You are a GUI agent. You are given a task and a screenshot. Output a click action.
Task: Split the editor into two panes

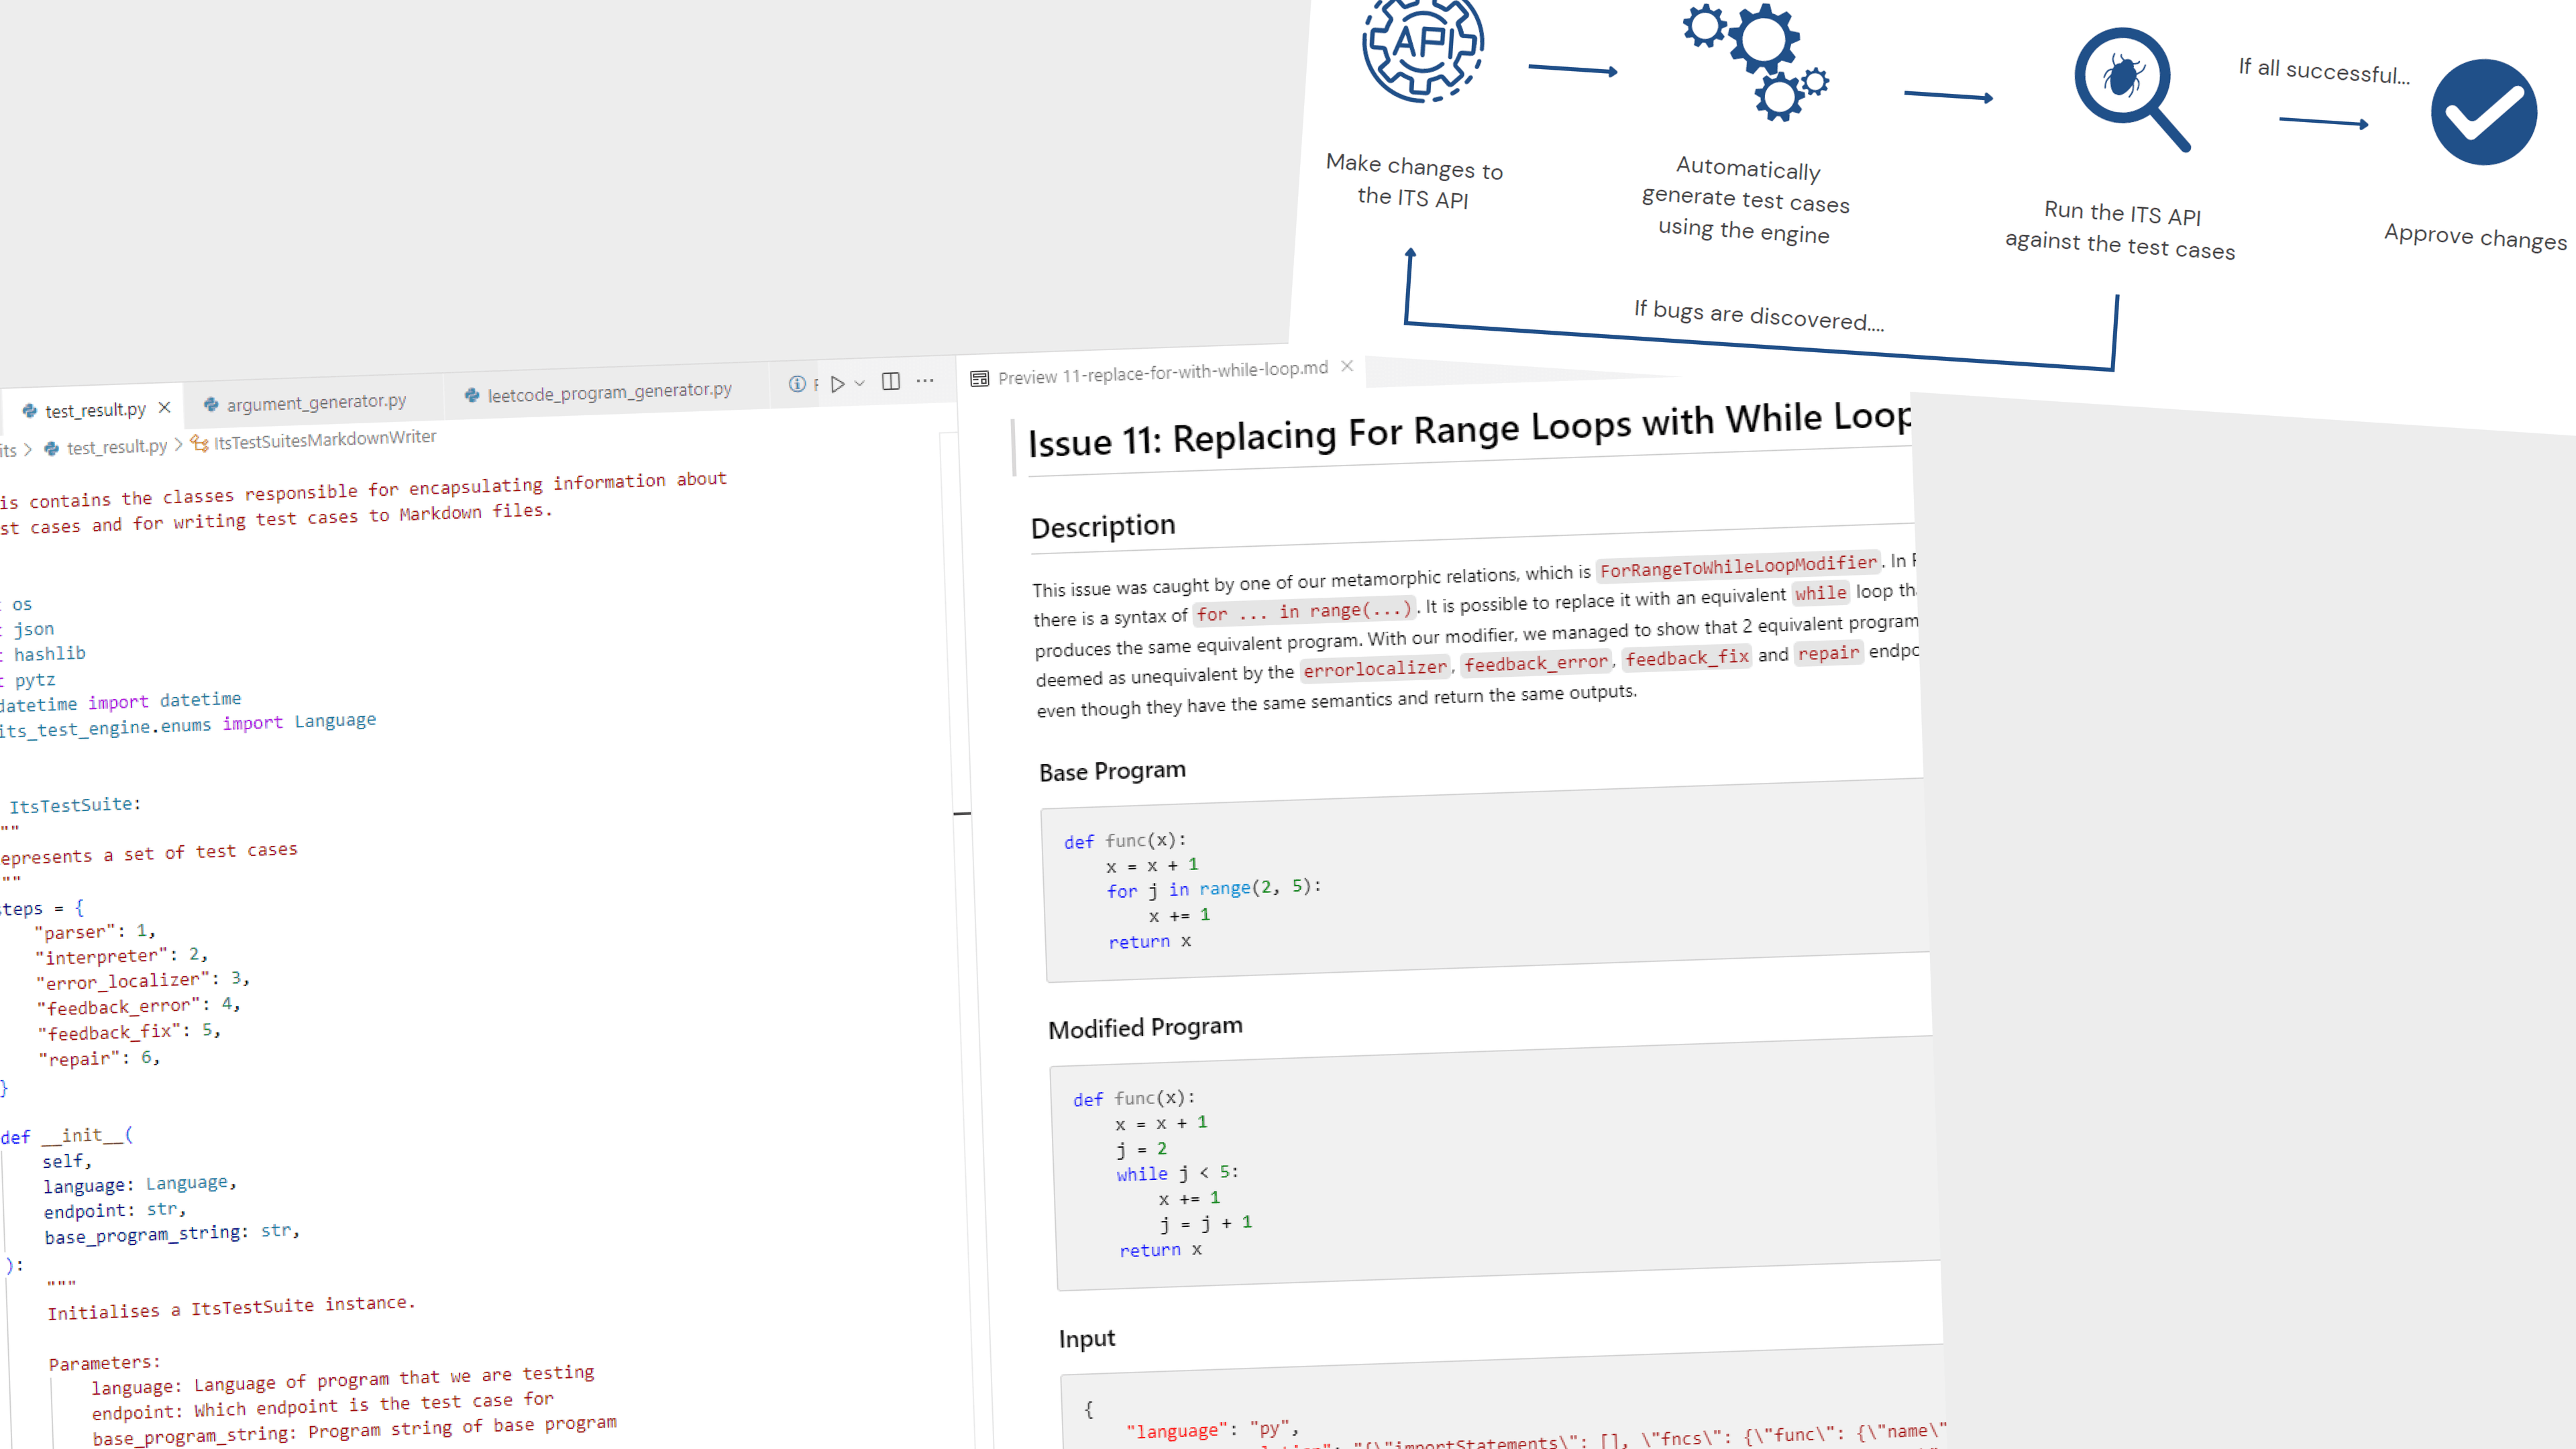click(890, 382)
